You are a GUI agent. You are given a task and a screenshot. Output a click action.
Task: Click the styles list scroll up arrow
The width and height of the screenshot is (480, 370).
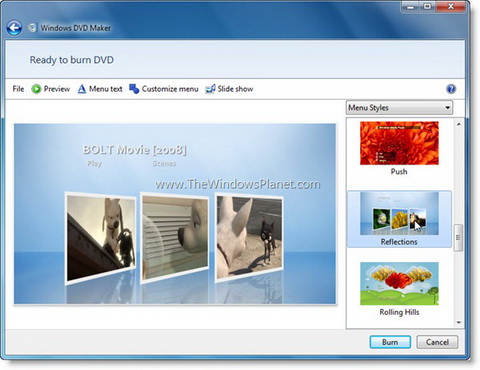[459, 124]
